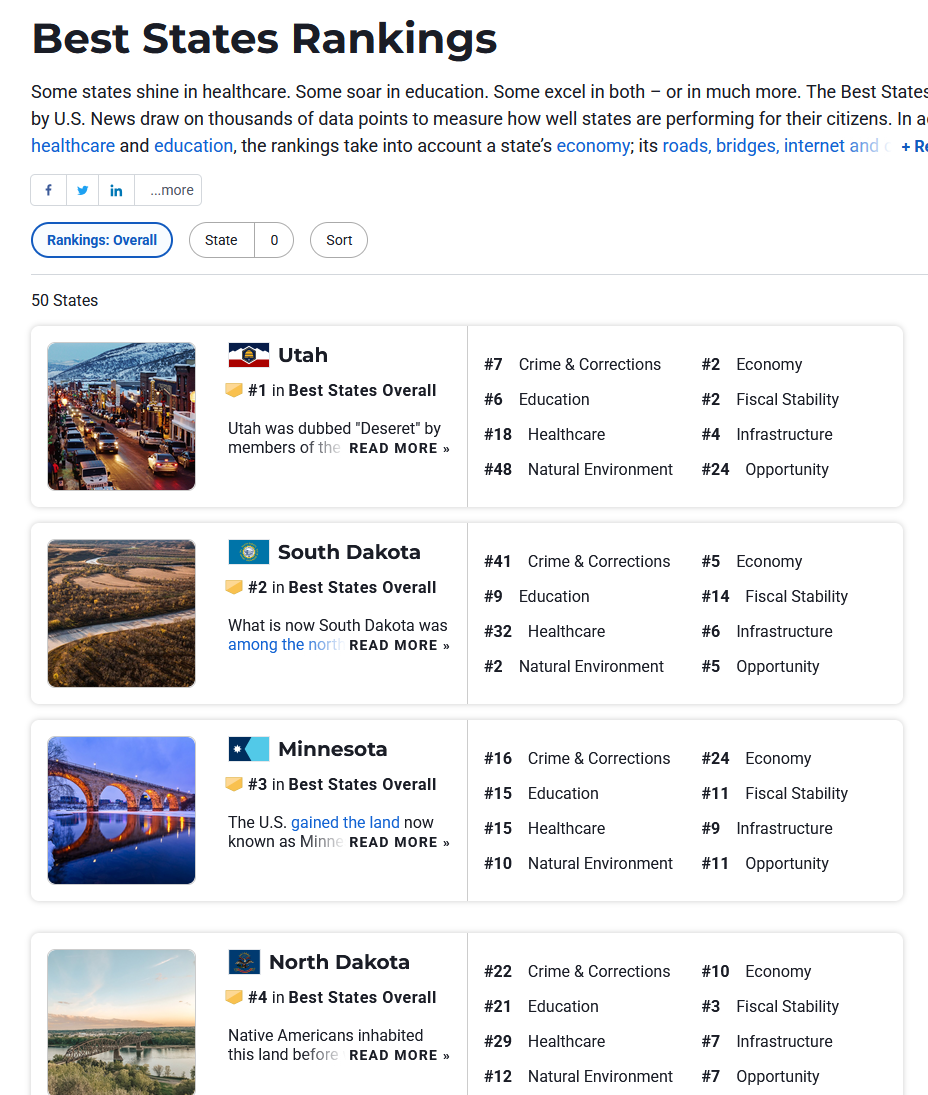Click READ MORE under Utah description

399,448
